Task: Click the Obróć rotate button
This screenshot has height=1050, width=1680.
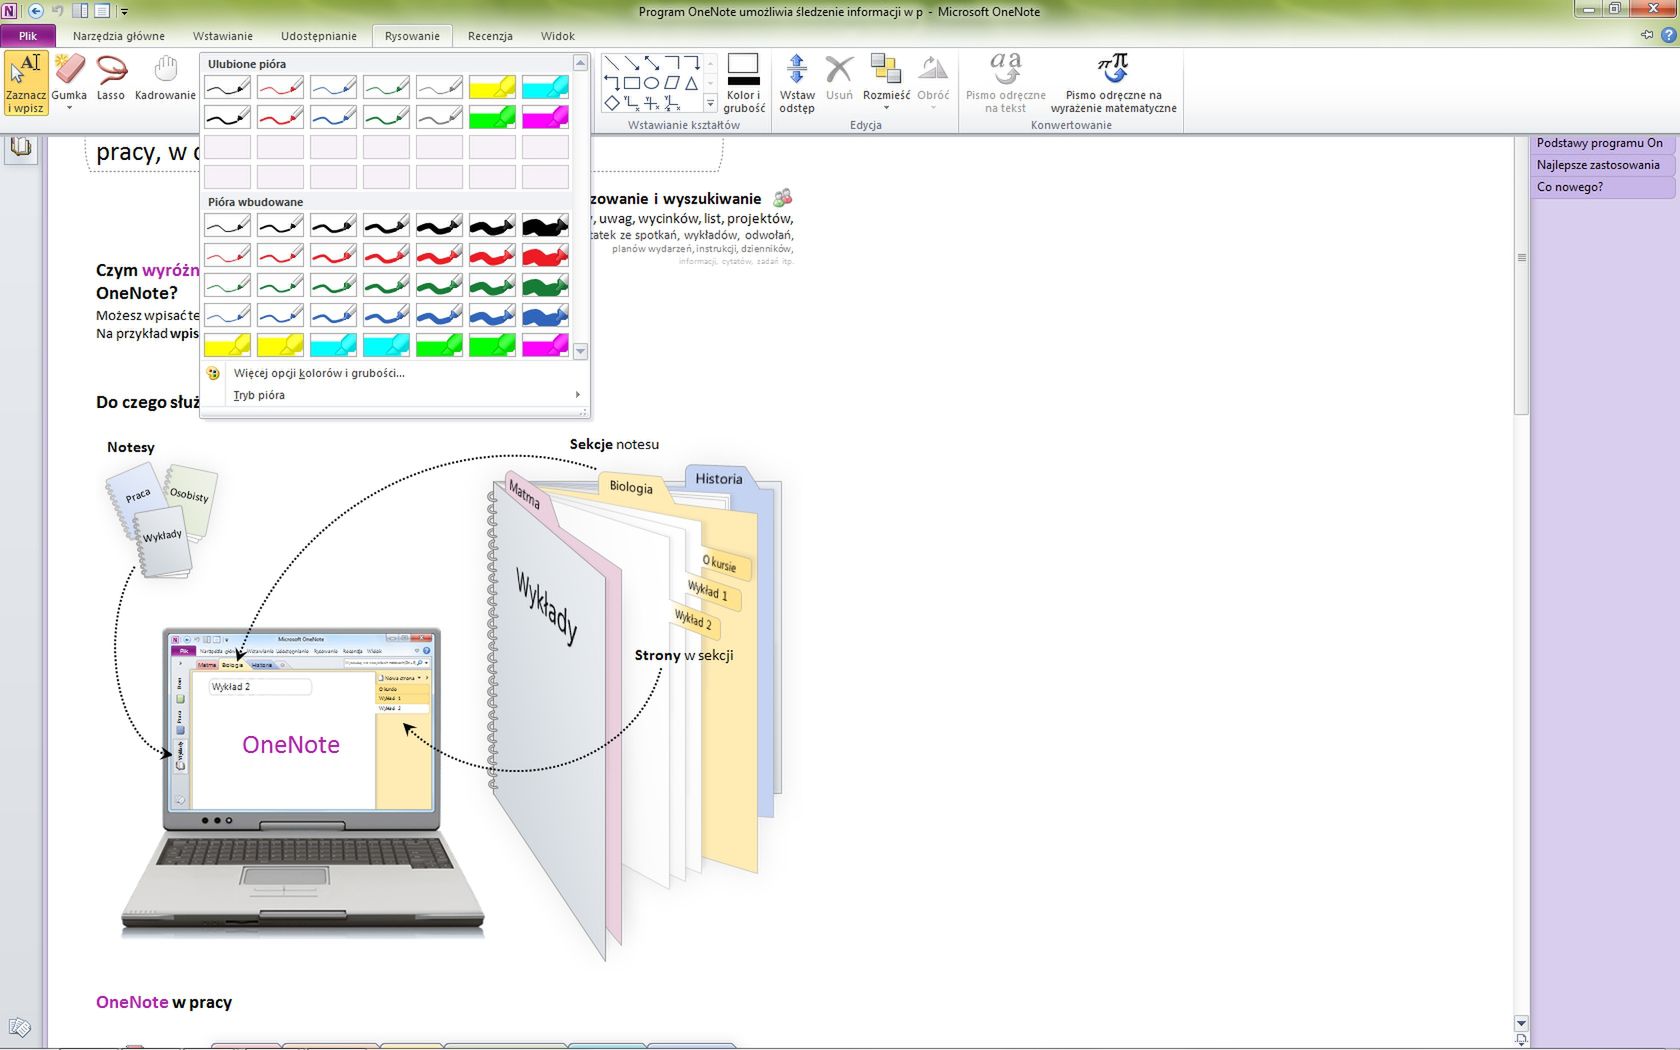Action: tap(933, 84)
